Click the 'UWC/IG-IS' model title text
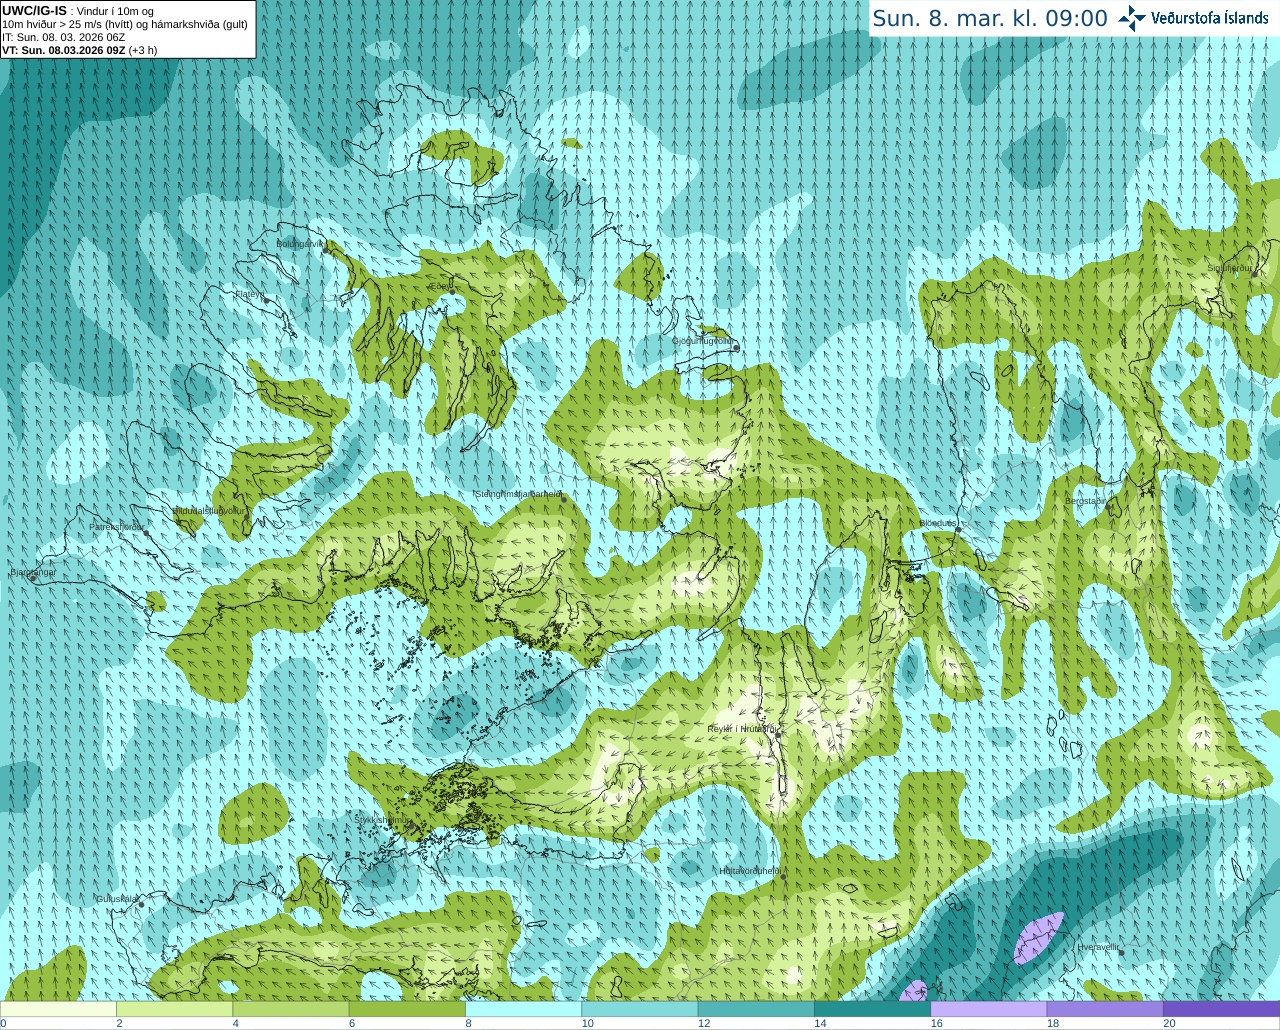 tap(34, 11)
